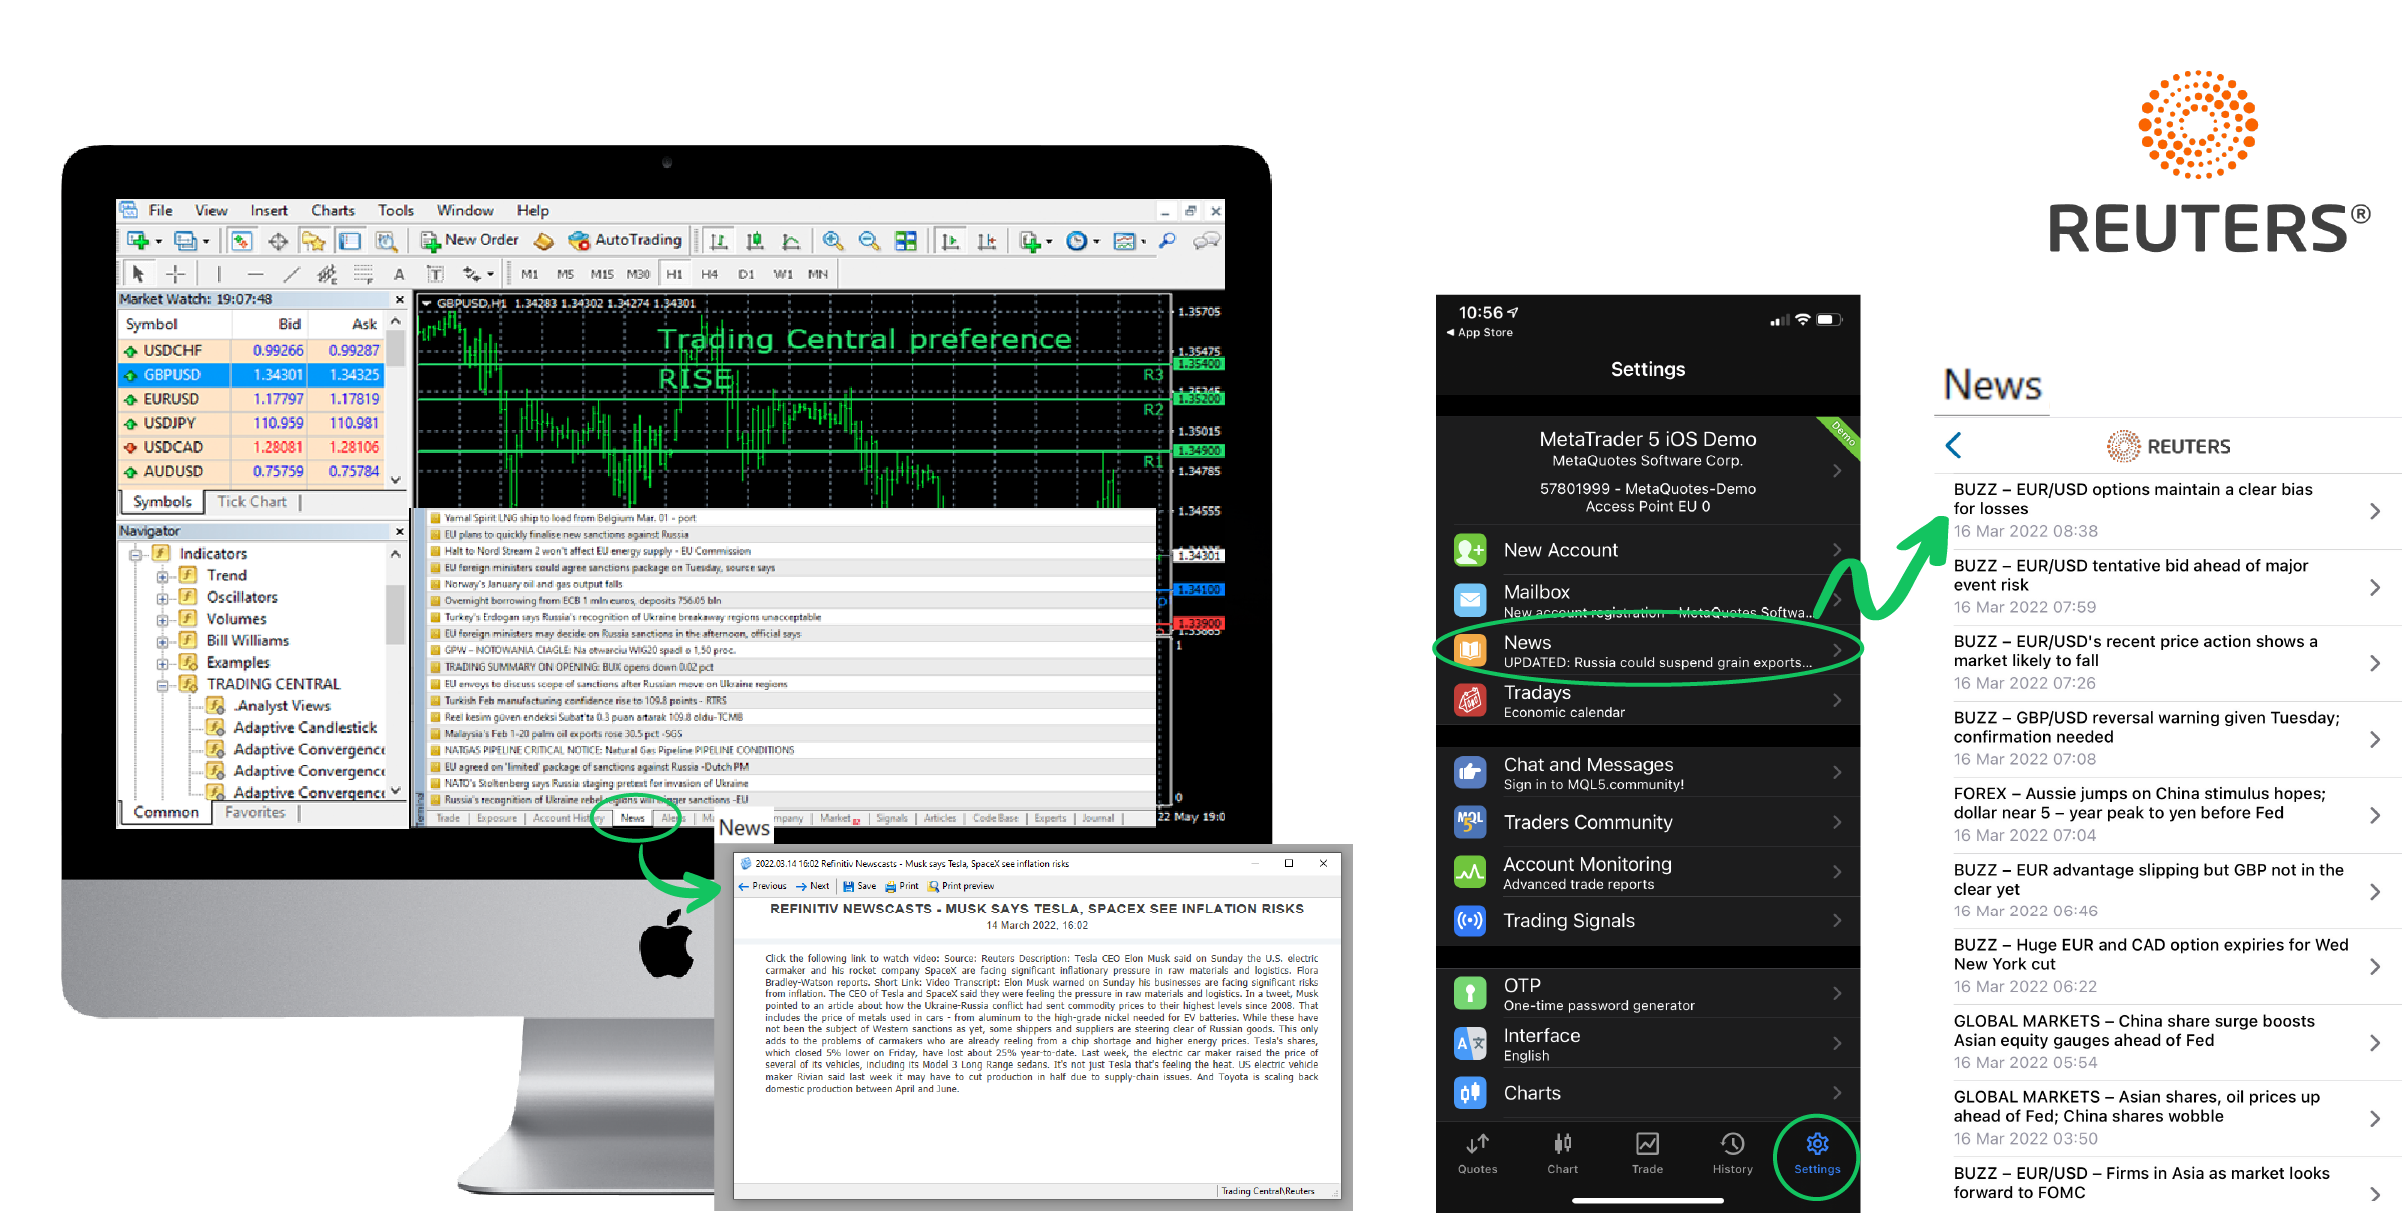Tap back arrow beside REUTERS header
The height and width of the screenshot is (1216, 2403).
click(1954, 446)
